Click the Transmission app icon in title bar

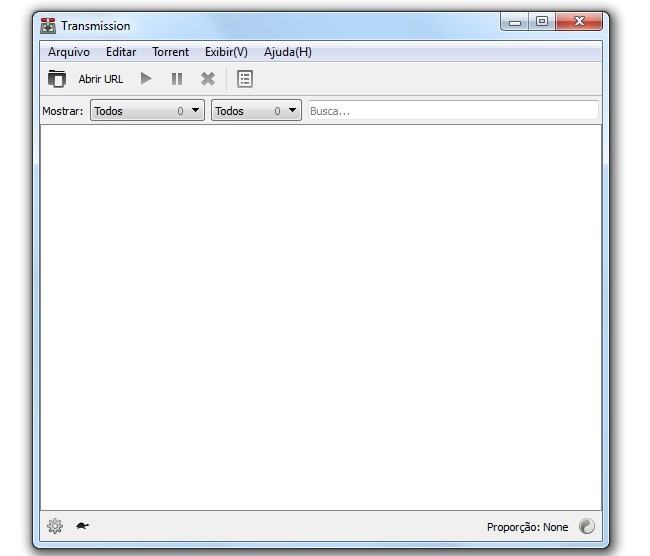click(48, 26)
